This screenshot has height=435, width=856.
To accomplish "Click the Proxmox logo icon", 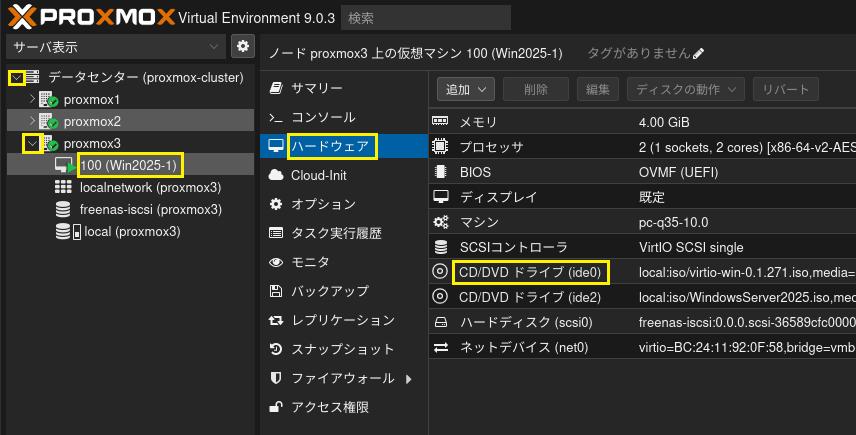I will [22, 17].
